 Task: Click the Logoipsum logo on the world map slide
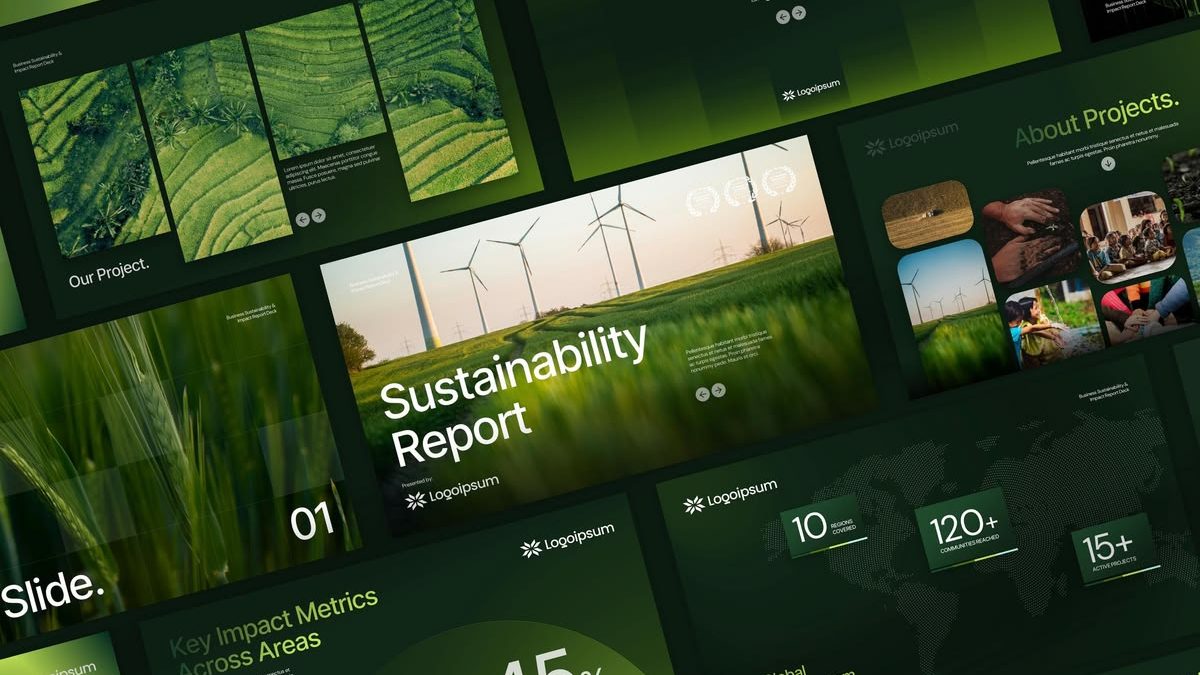point(730,496)
